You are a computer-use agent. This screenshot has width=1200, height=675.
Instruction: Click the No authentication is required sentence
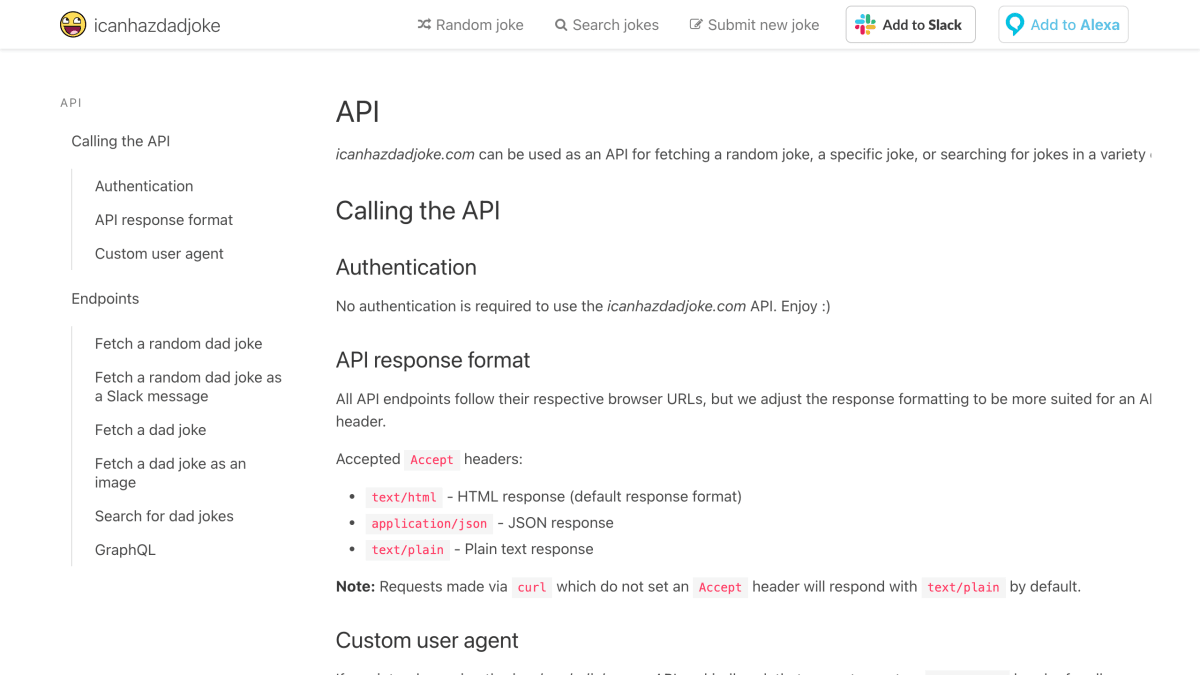point(583,306)
